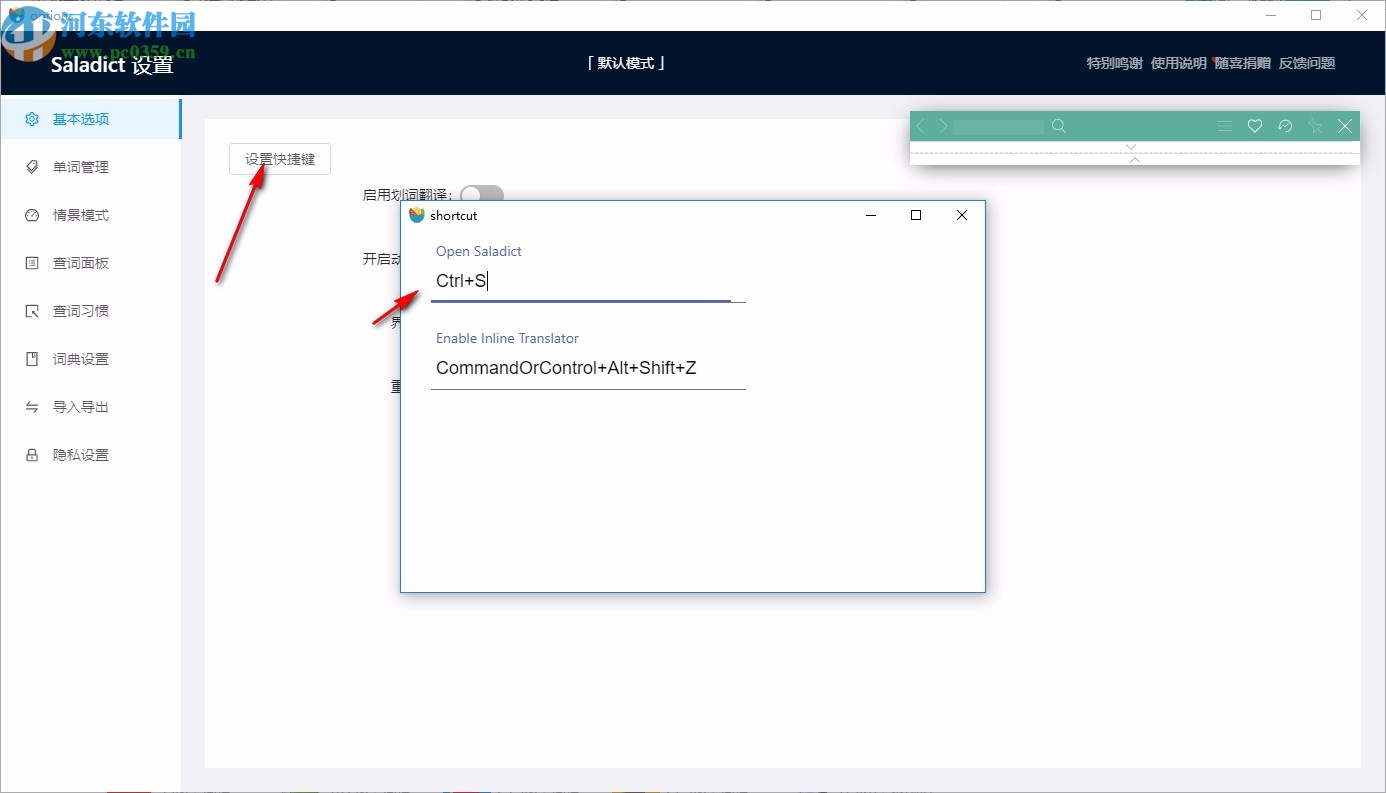
Task: Maximize the Saladict options window
Action: click(1316, 15)
